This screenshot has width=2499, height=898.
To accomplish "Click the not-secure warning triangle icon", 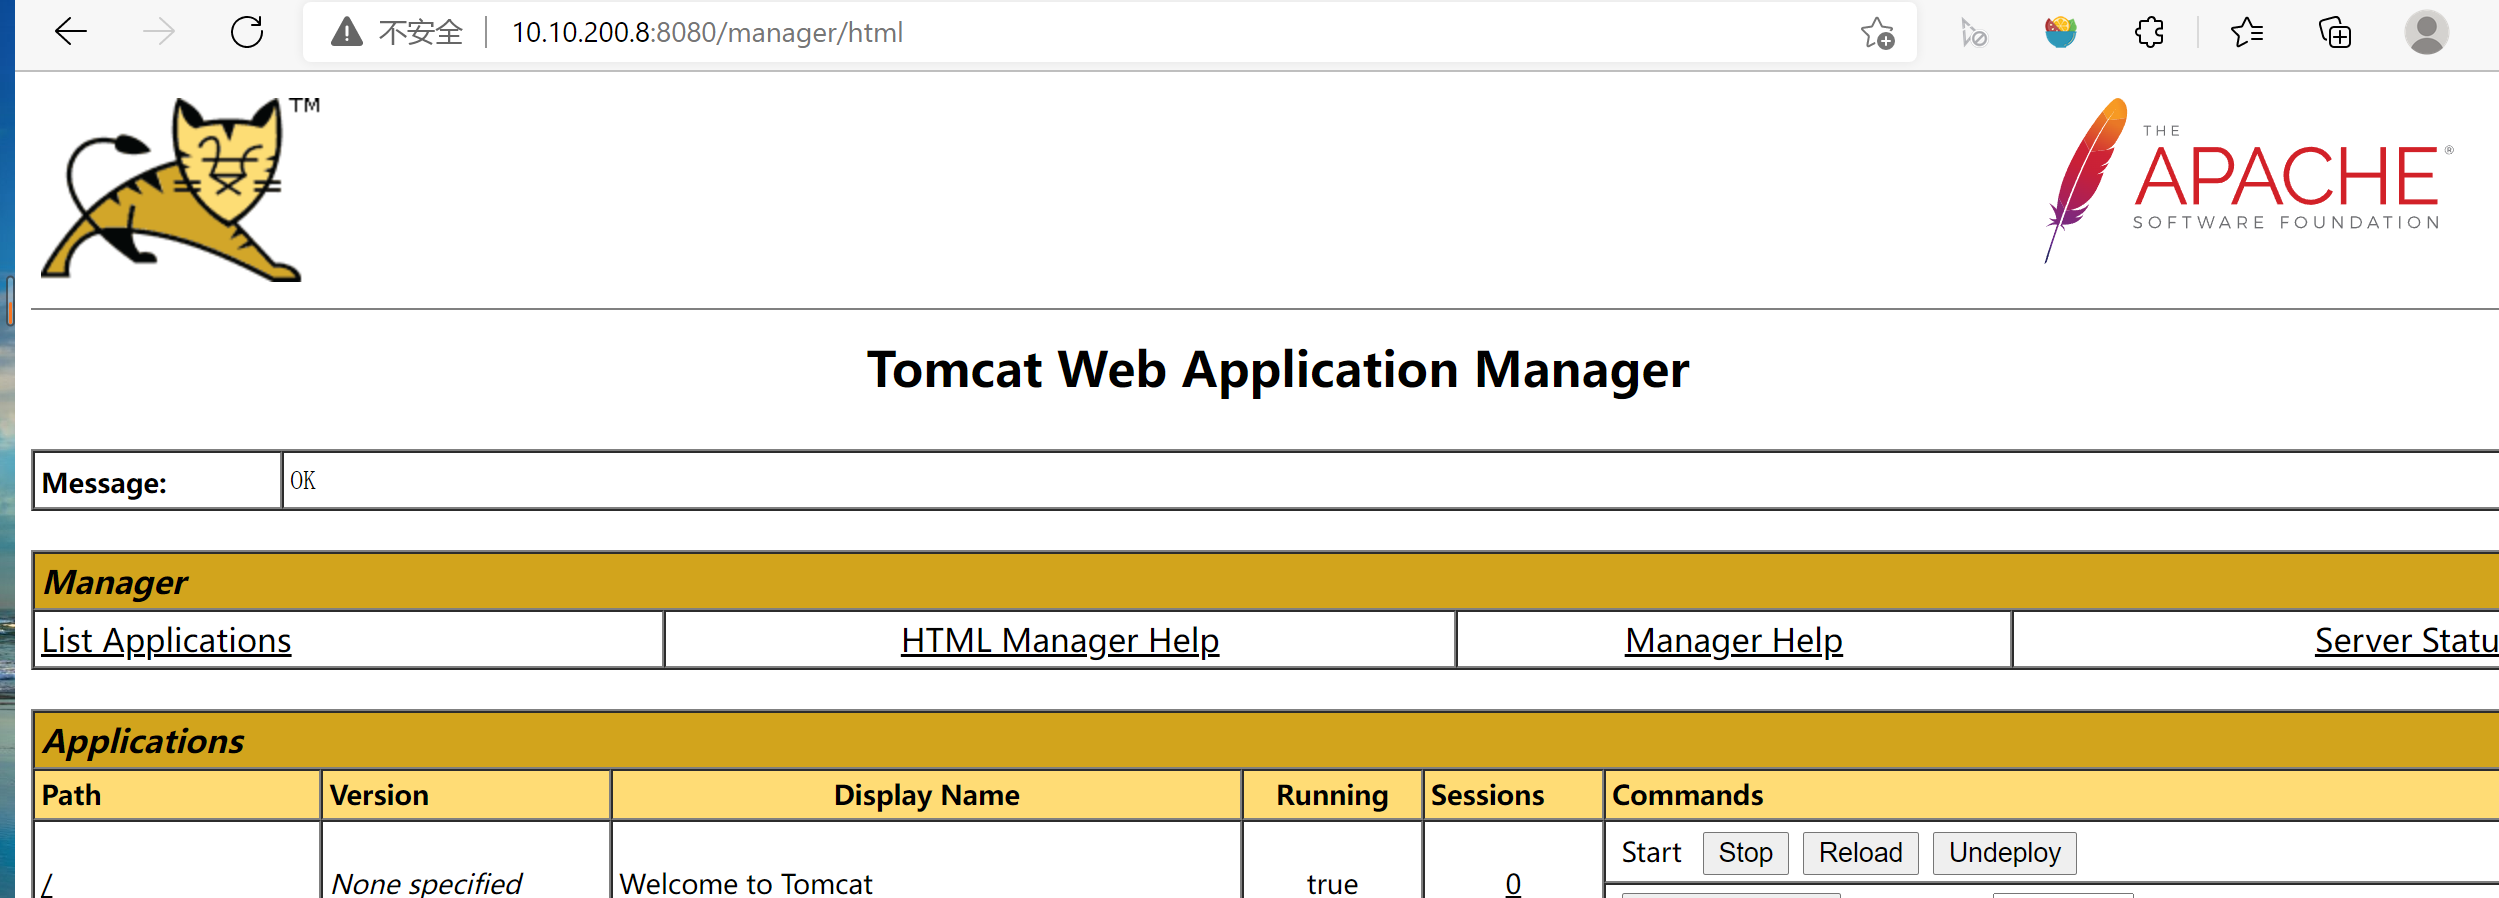I will click(x=346, y=32).
